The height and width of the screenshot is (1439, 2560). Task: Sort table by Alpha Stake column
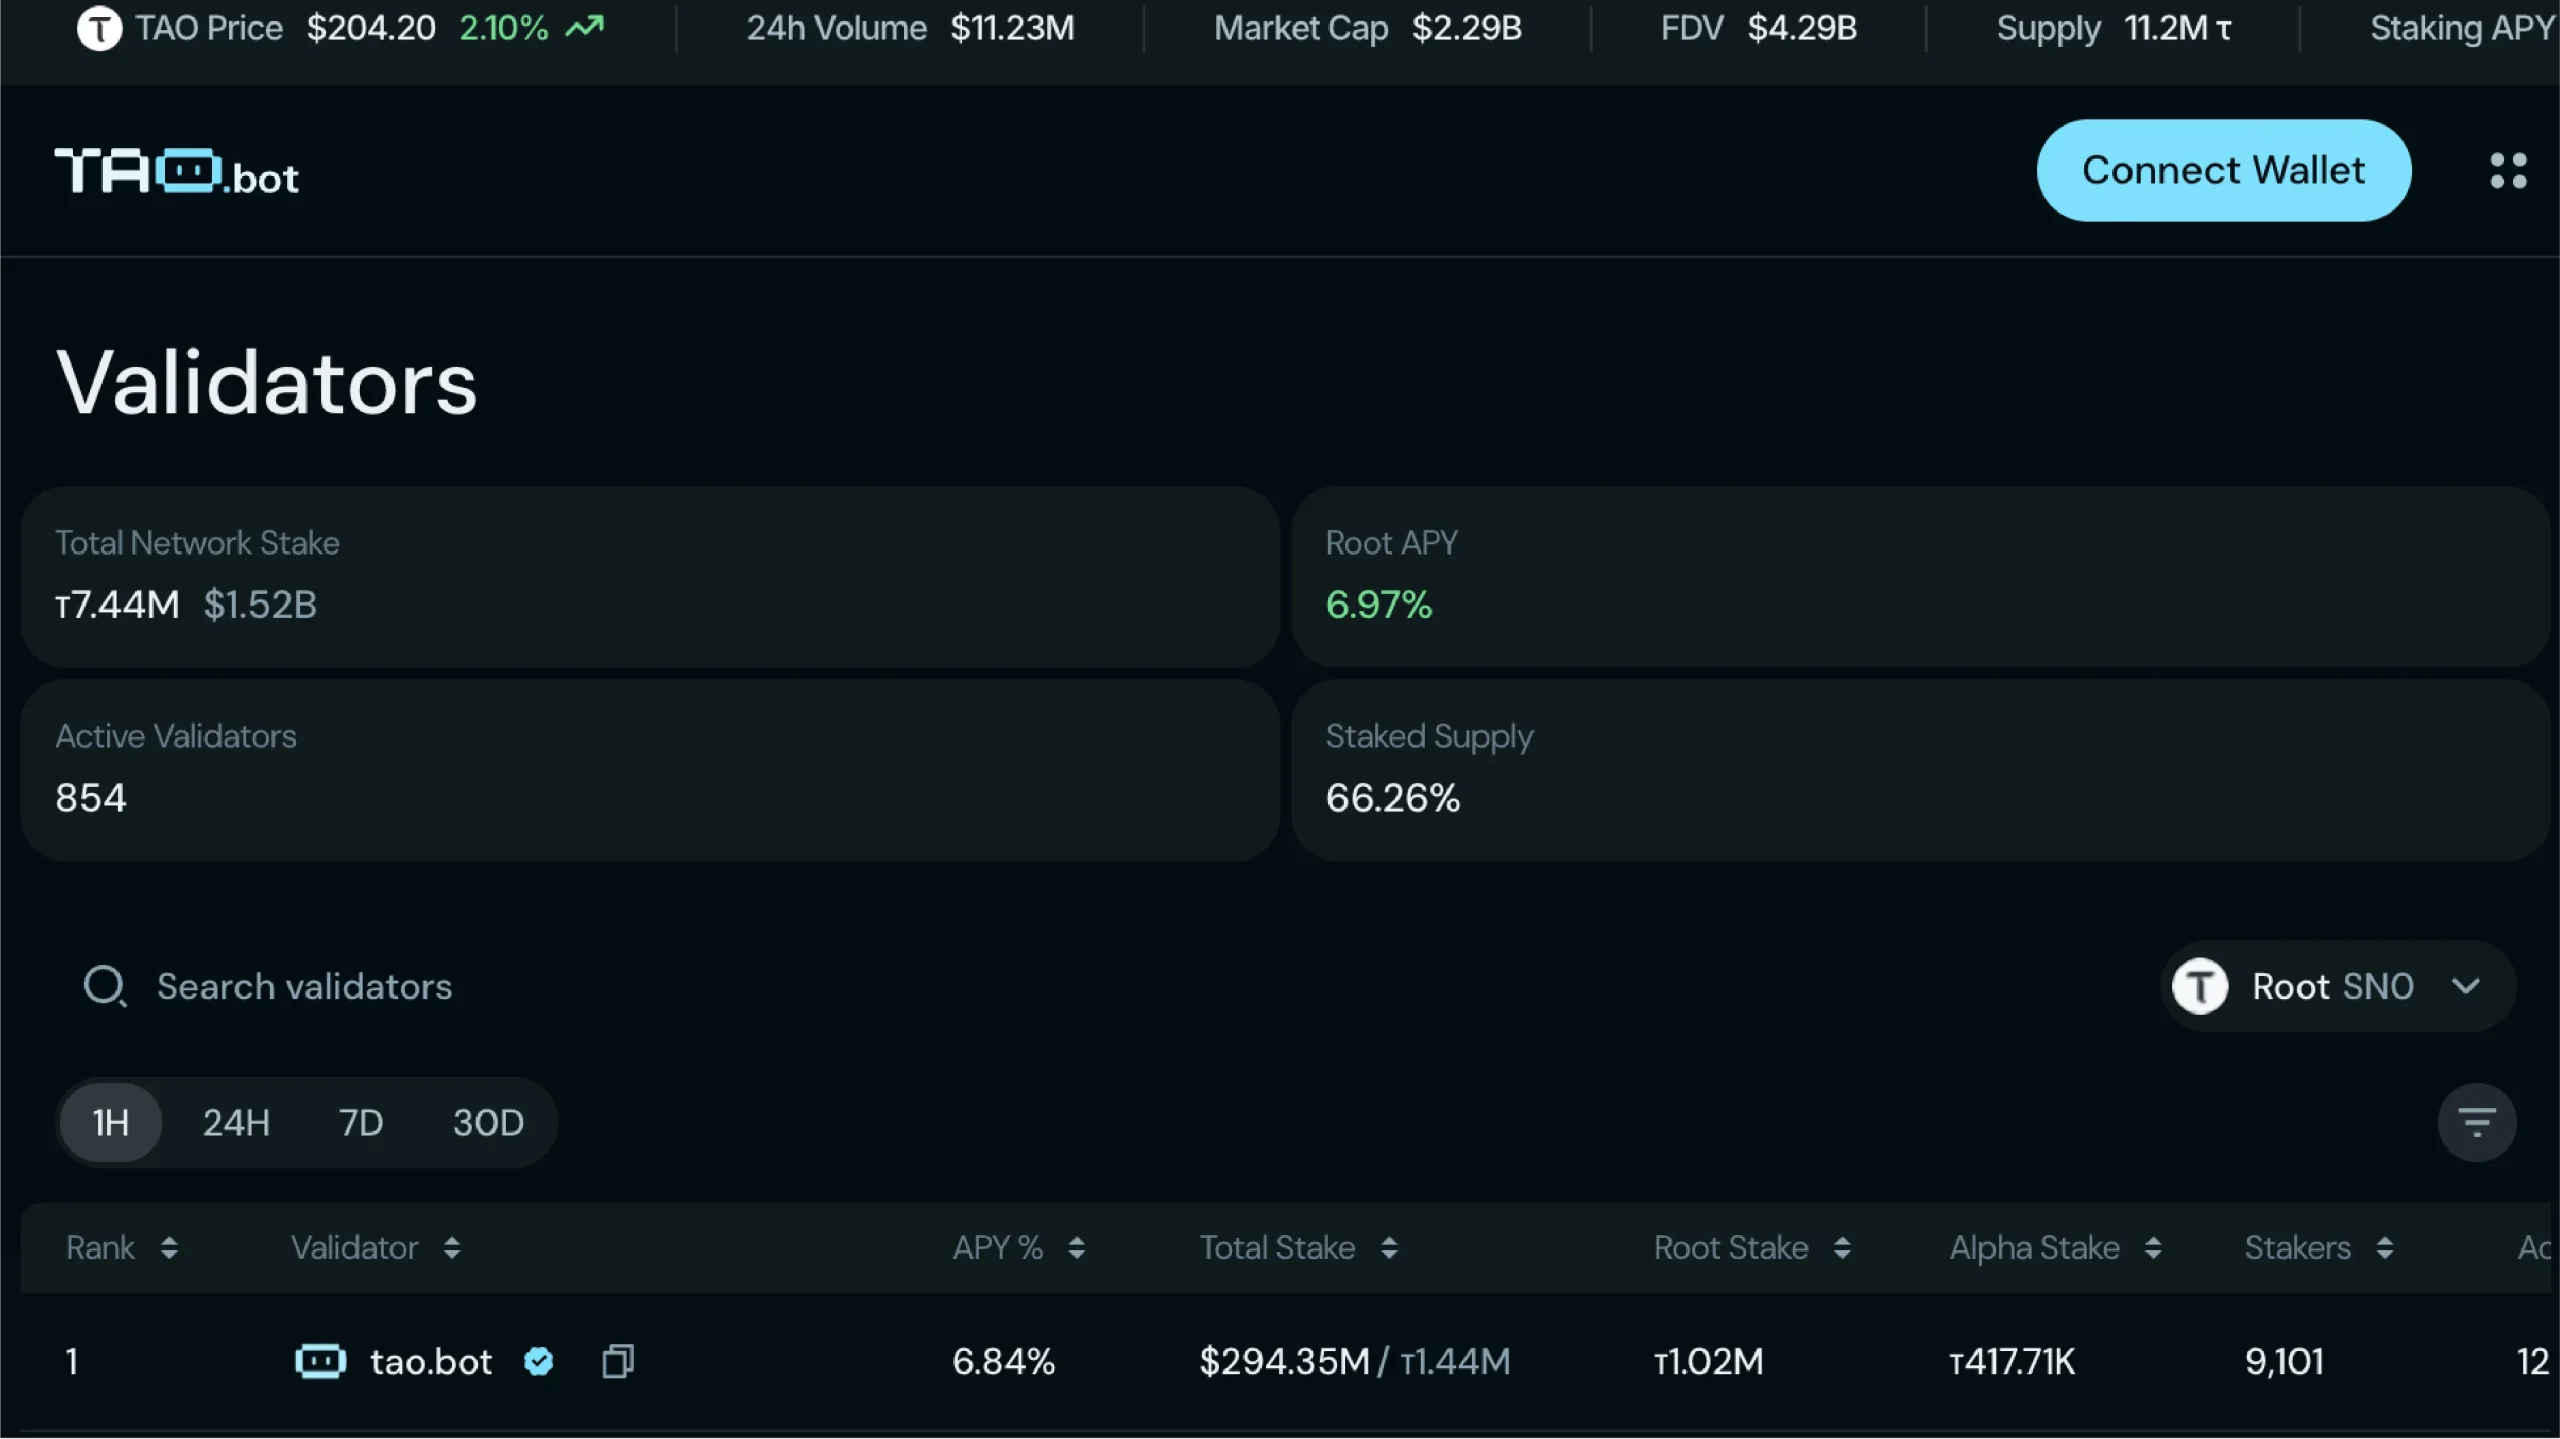[2153, 1248]
